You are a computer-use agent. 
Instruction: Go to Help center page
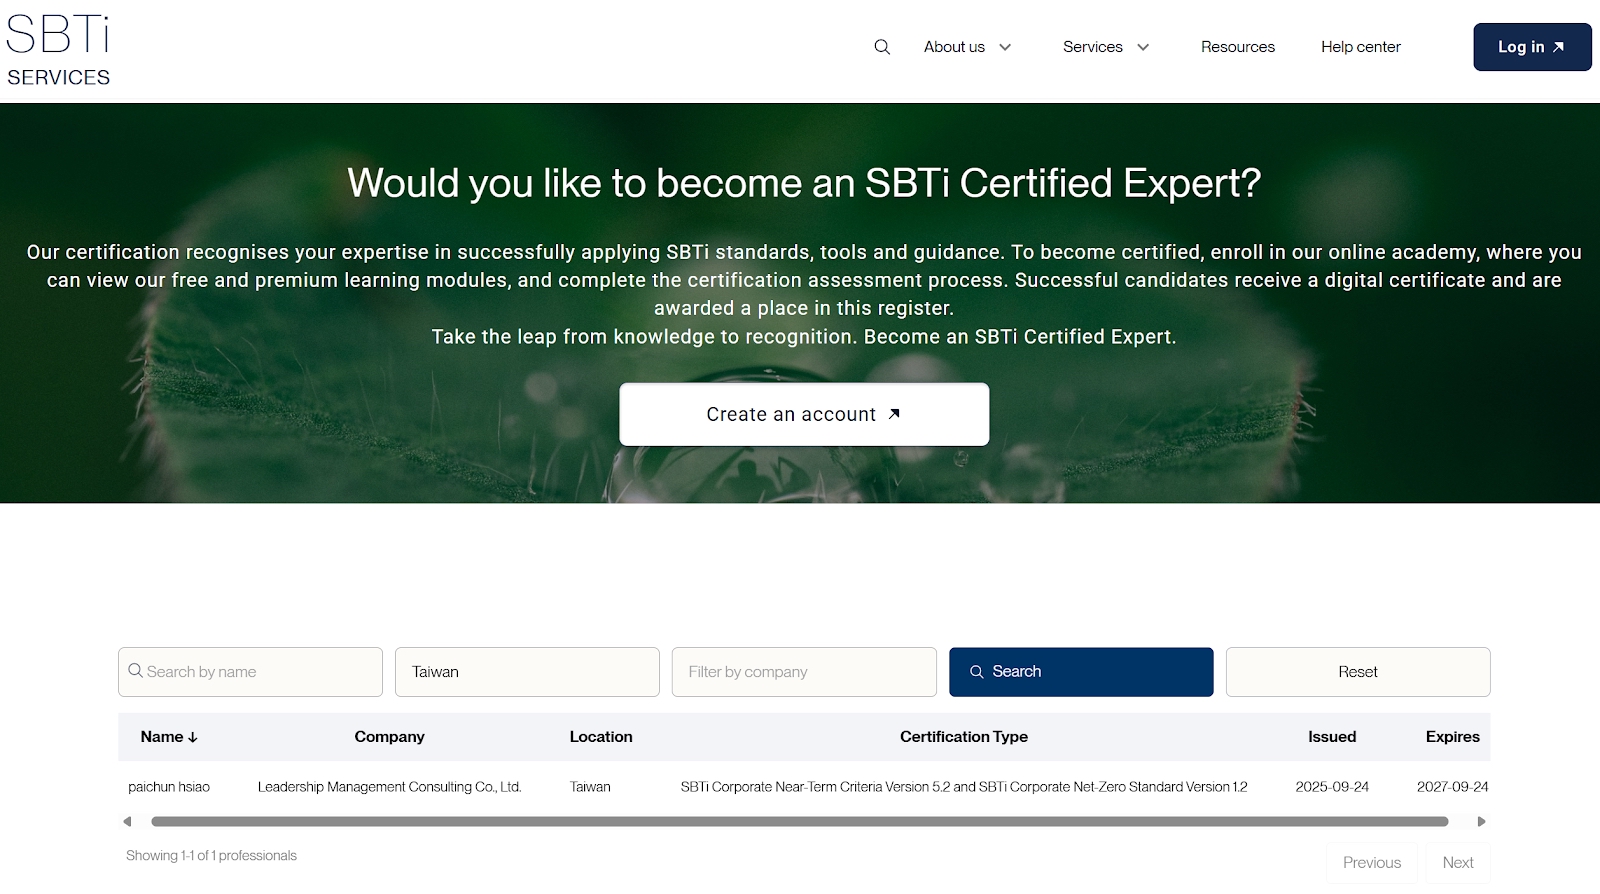point(1360,47)
